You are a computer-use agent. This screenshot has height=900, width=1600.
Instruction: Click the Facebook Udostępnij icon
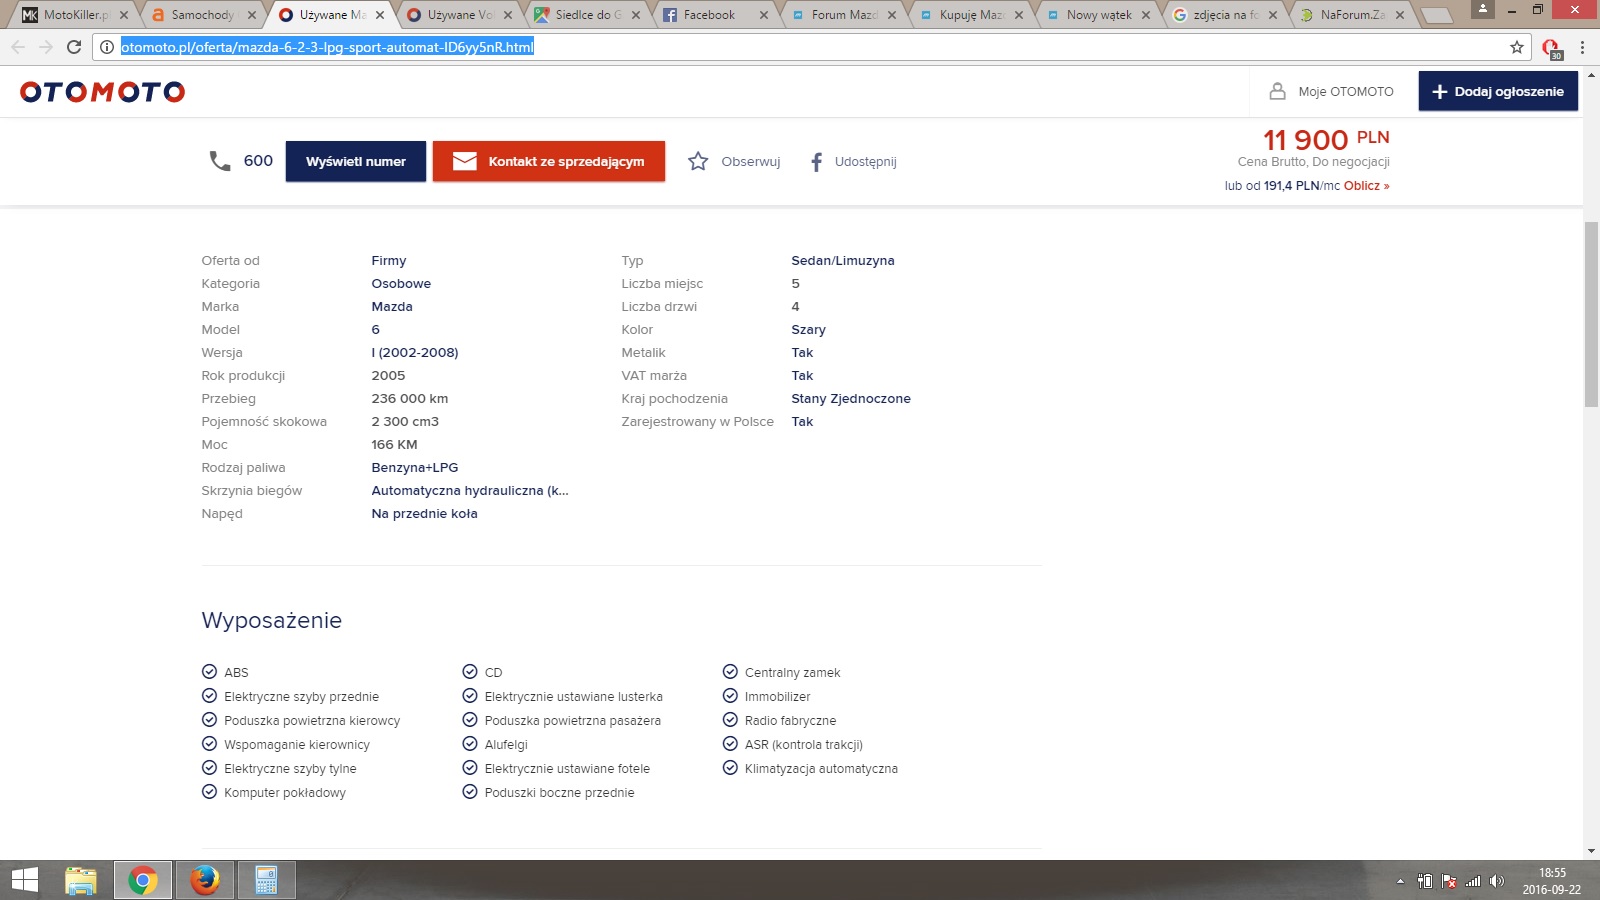[816, 162]
